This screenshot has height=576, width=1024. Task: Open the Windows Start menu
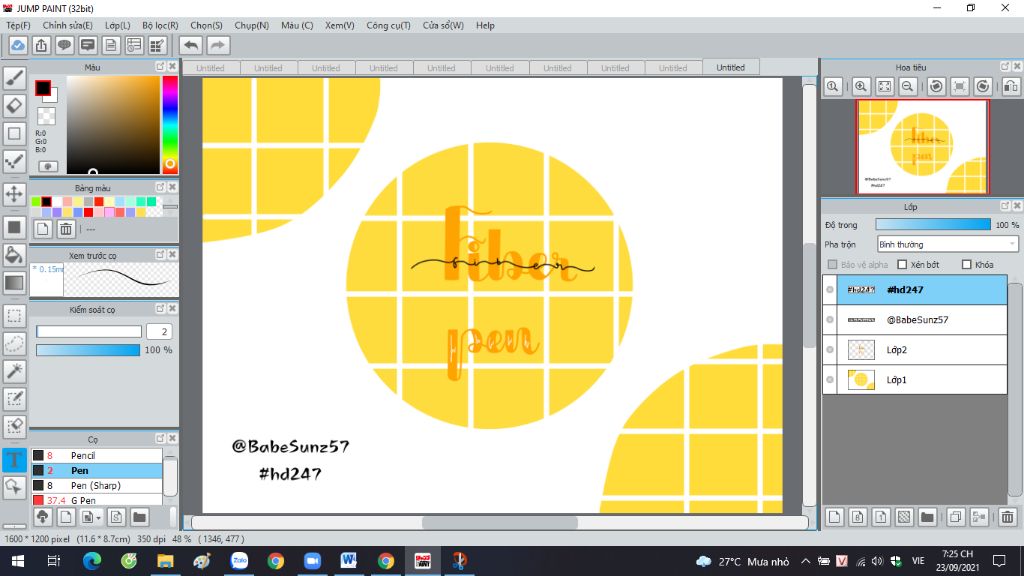click(x=18, y=561)
